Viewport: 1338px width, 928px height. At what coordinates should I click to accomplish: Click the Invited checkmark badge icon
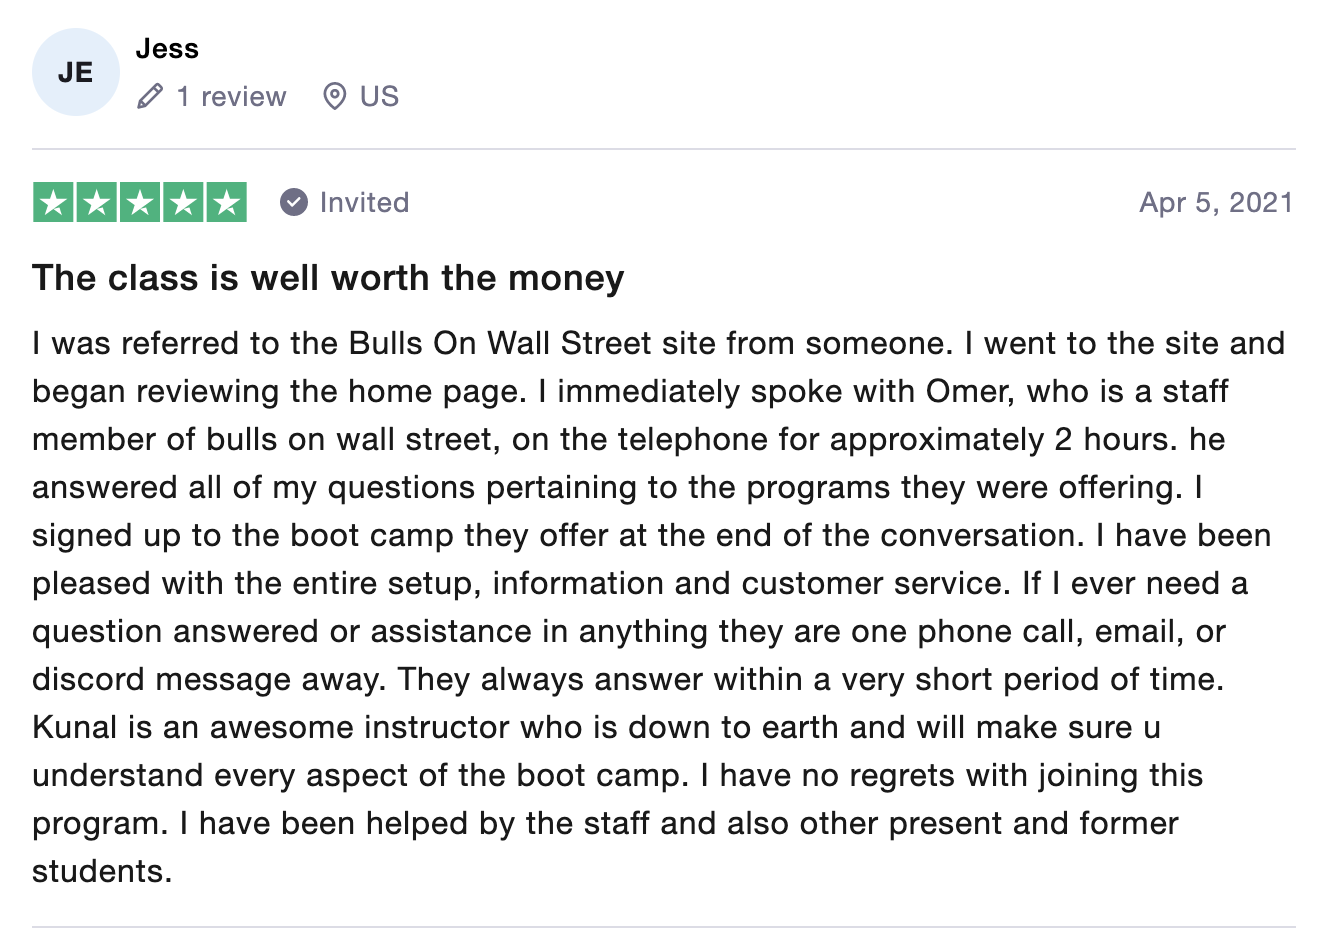(294, 202)
